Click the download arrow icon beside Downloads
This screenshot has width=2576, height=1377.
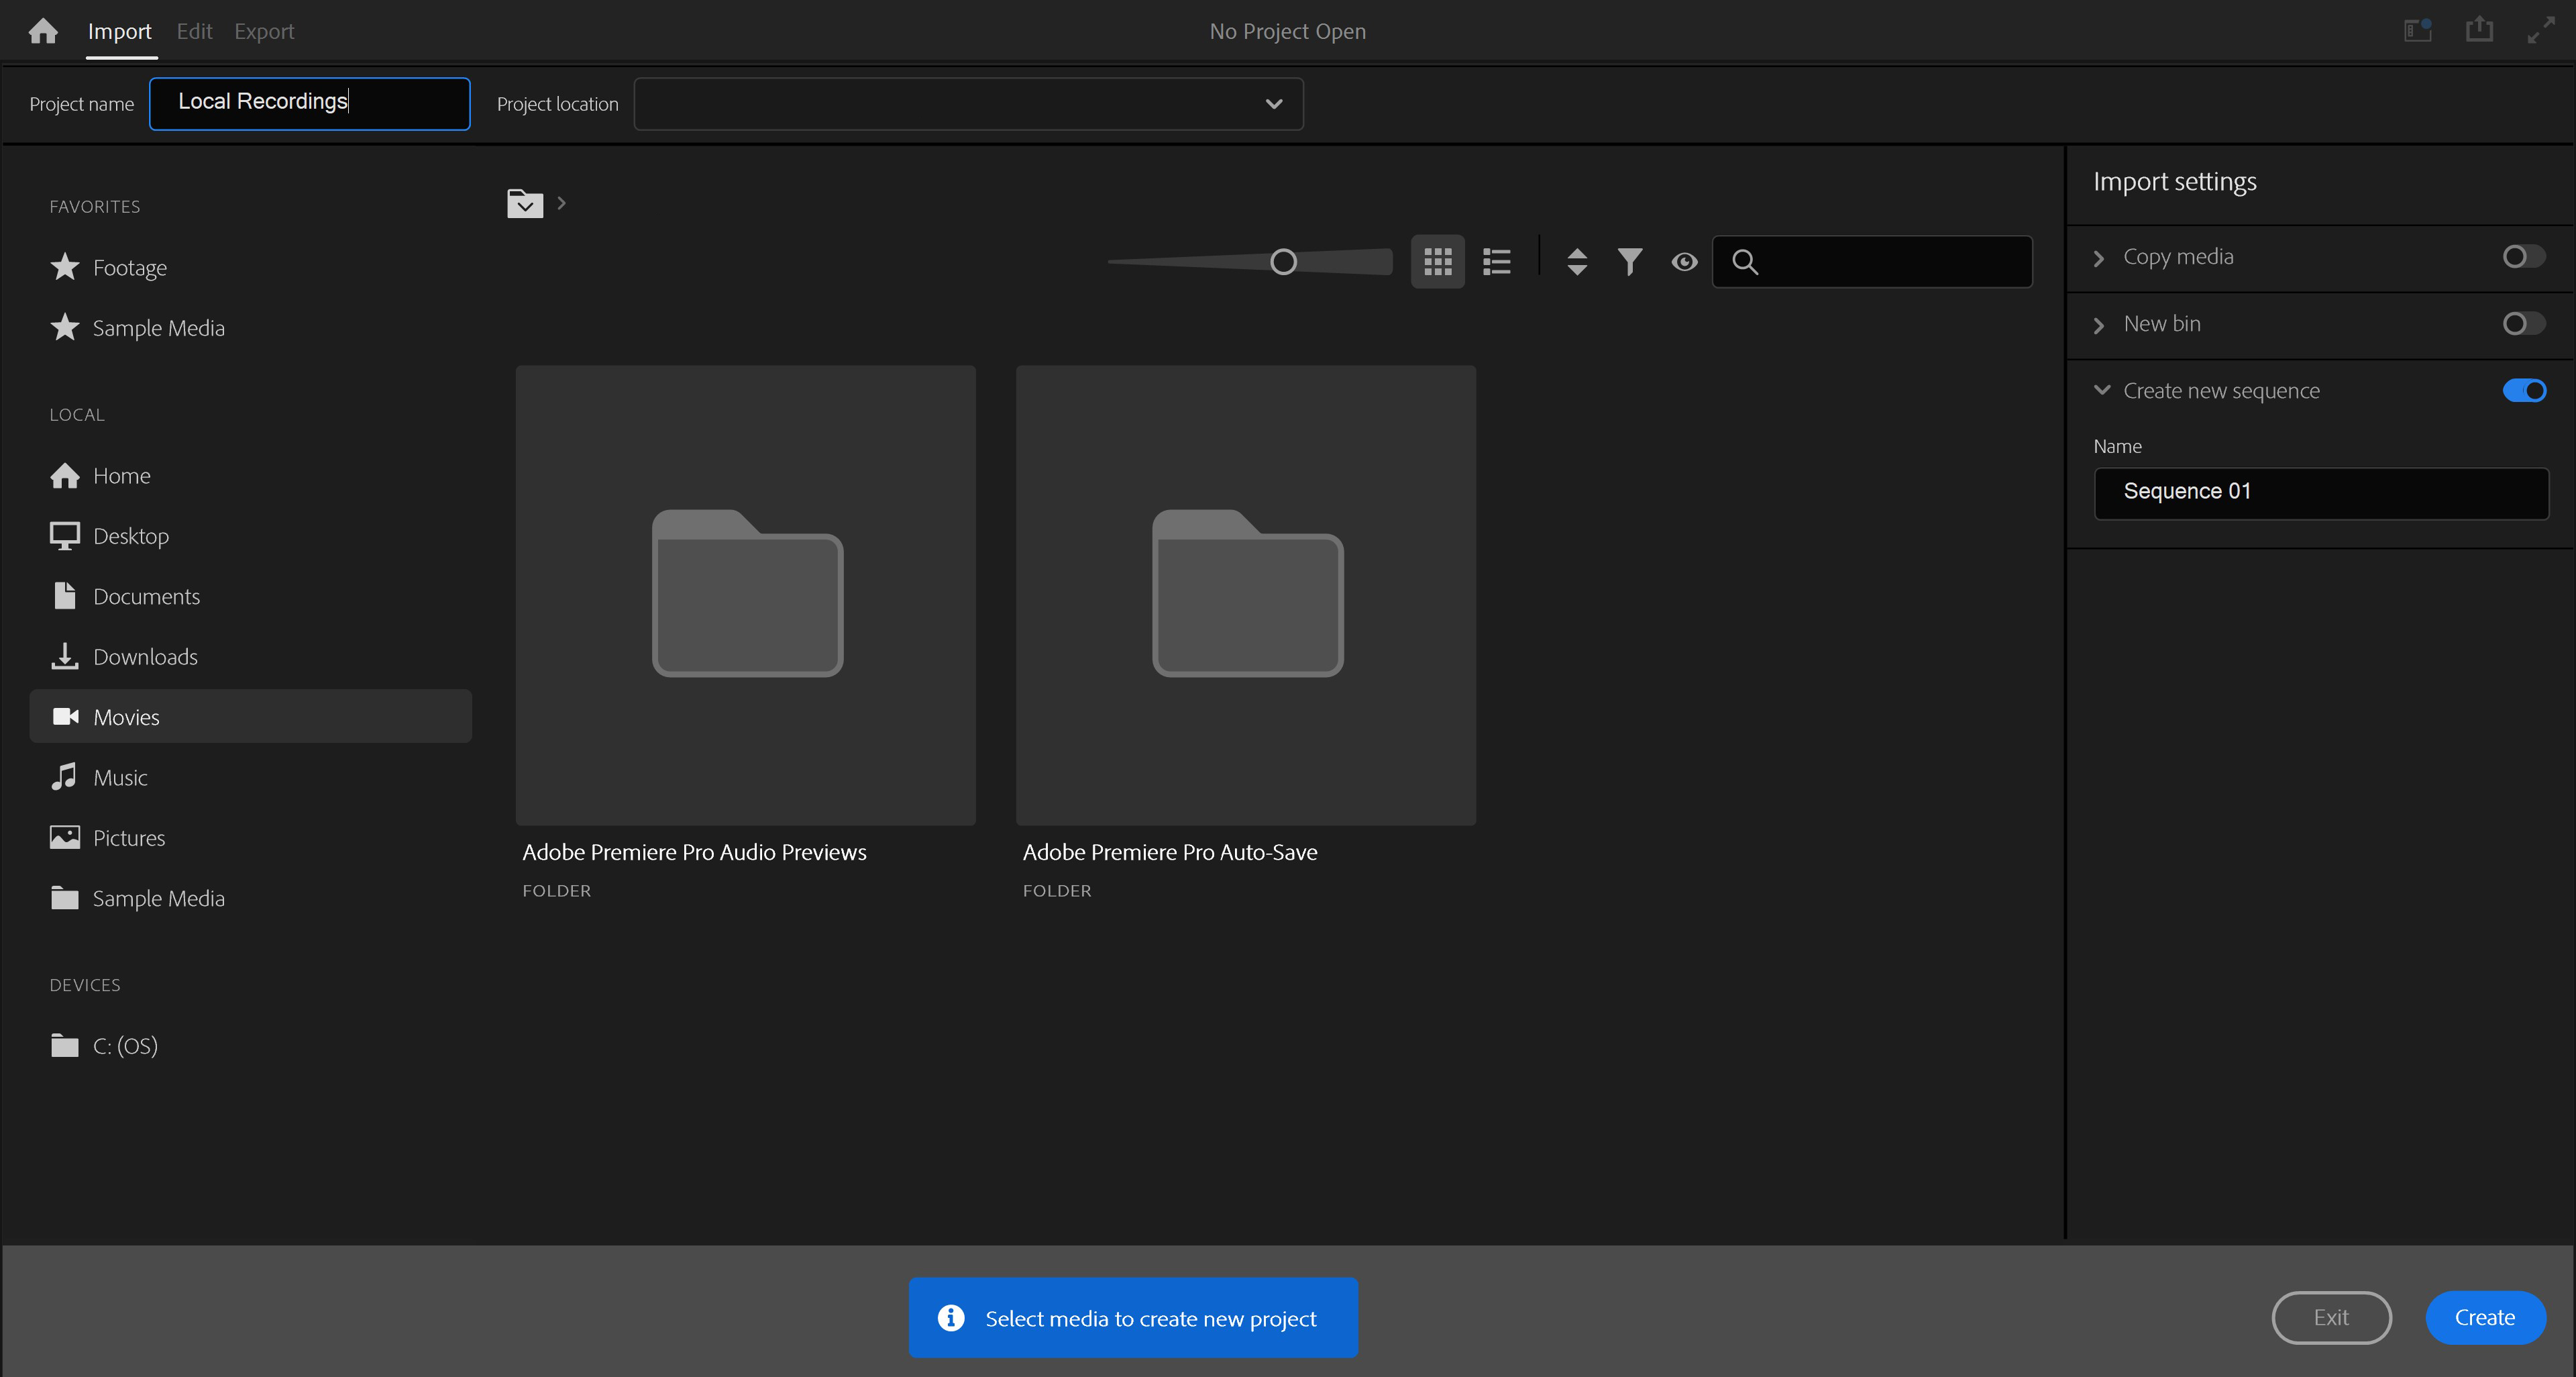click(x=65, y=656)
